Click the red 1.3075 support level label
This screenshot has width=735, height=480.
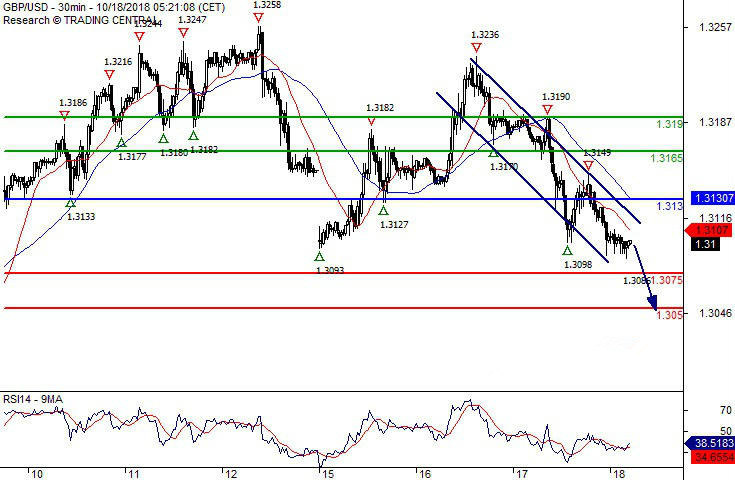coord(668,280)
